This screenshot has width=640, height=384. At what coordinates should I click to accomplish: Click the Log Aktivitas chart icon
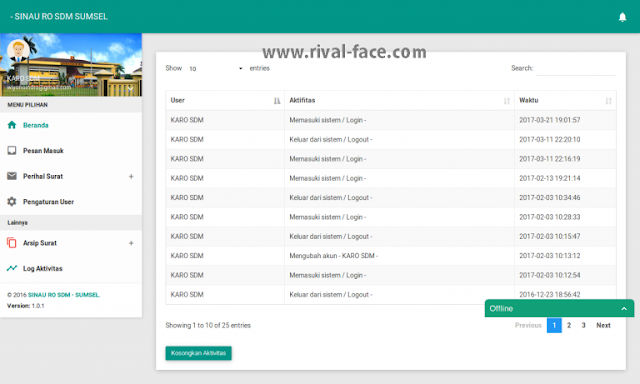coord(12,268)
